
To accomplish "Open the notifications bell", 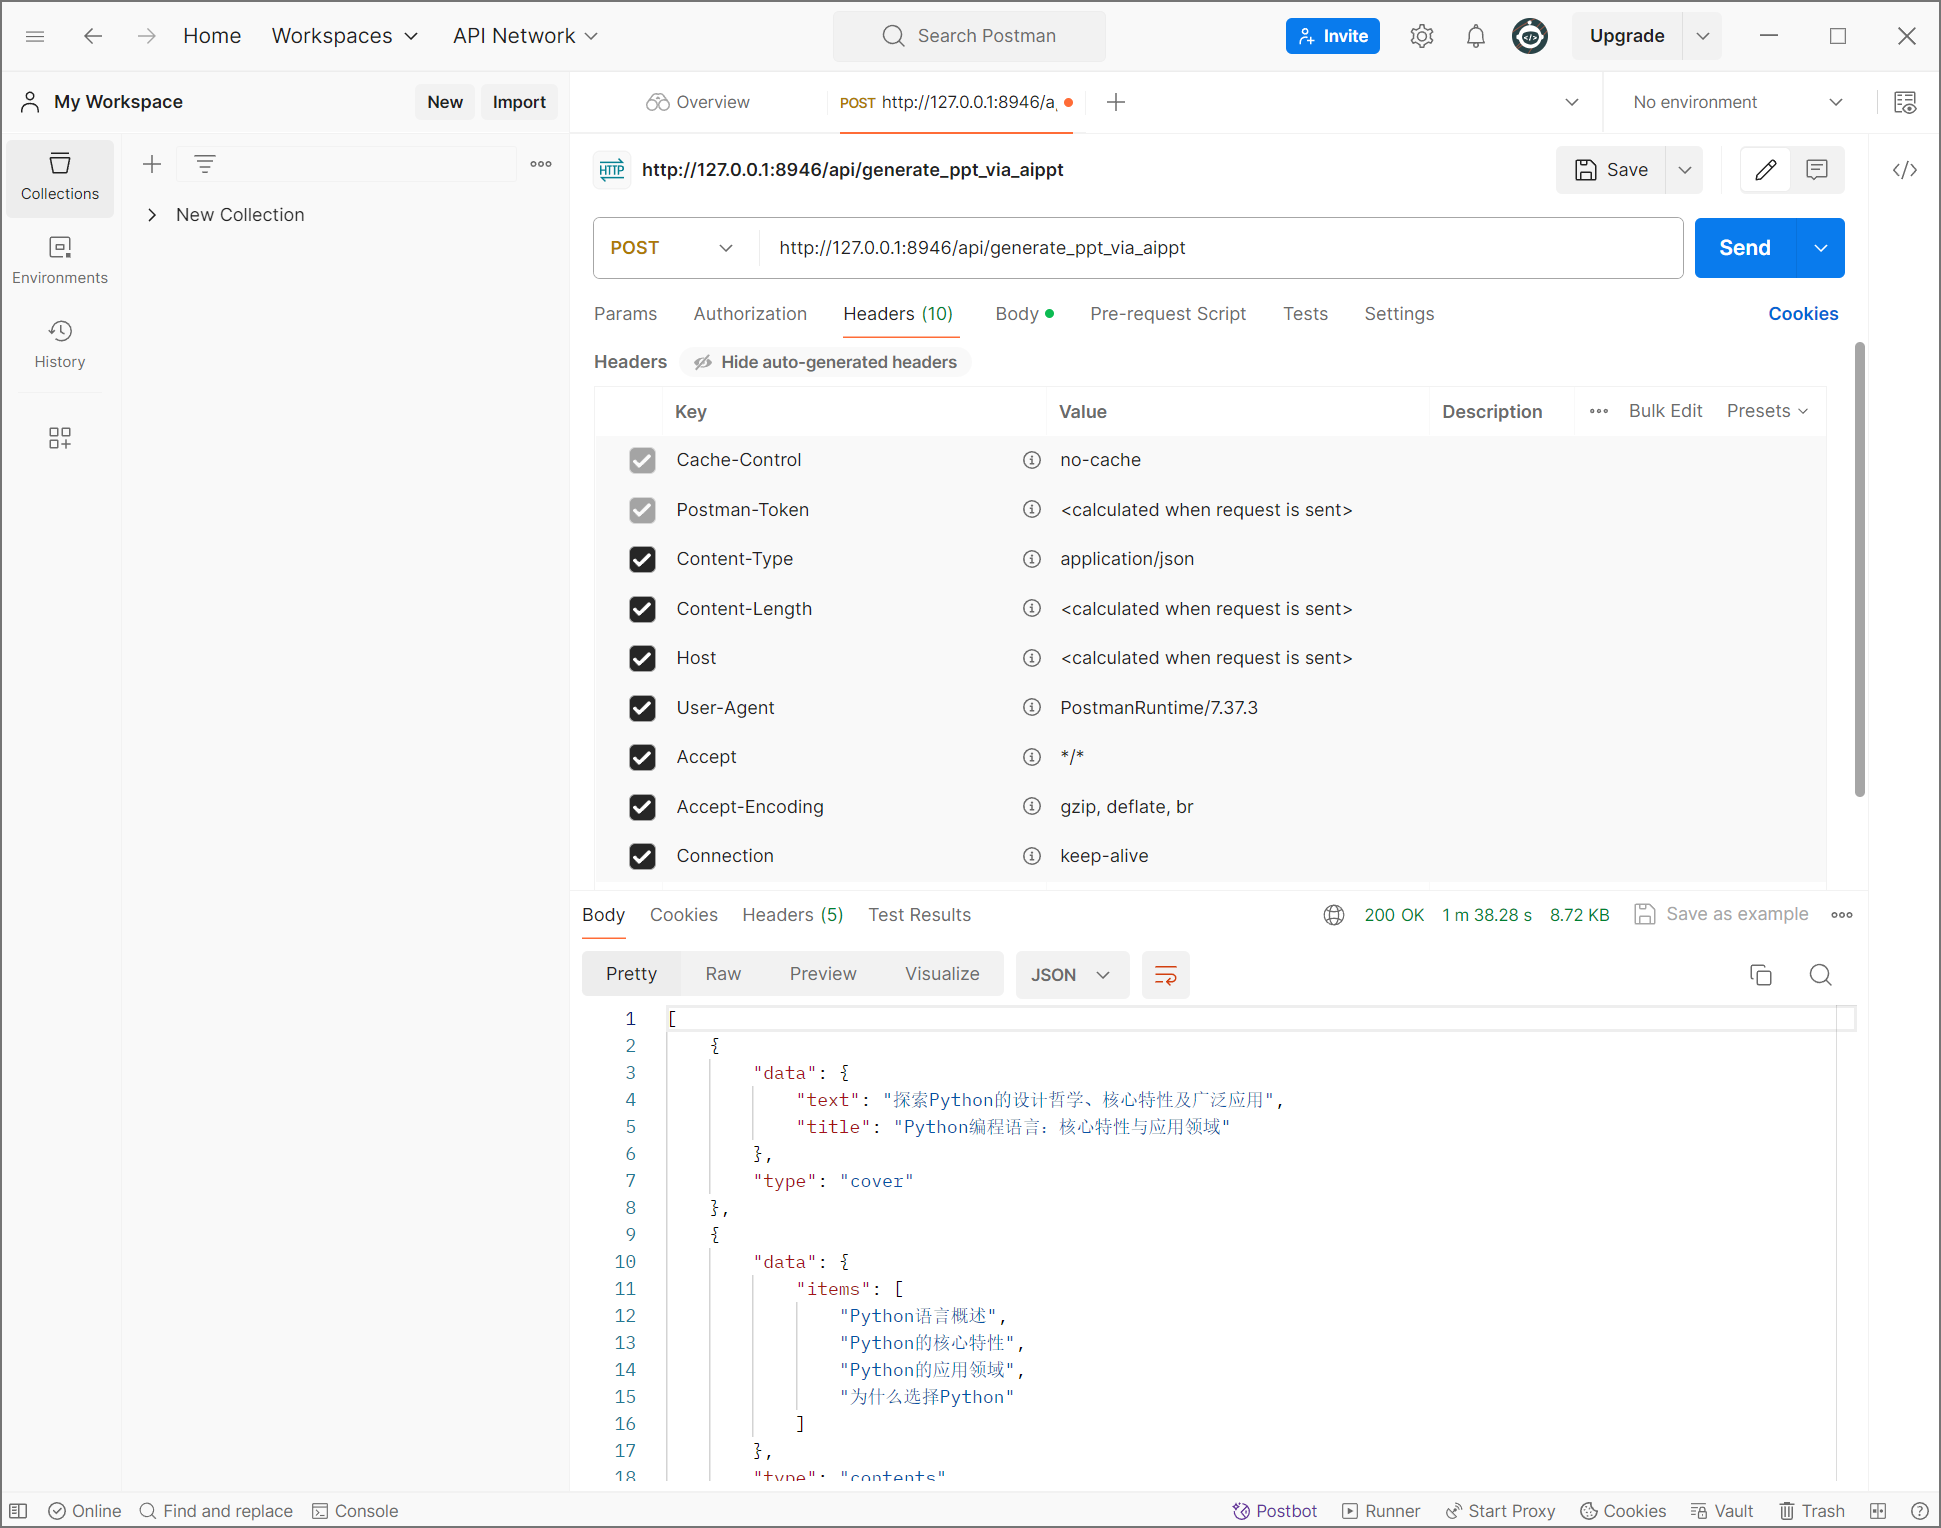I will pos(1475,37).
